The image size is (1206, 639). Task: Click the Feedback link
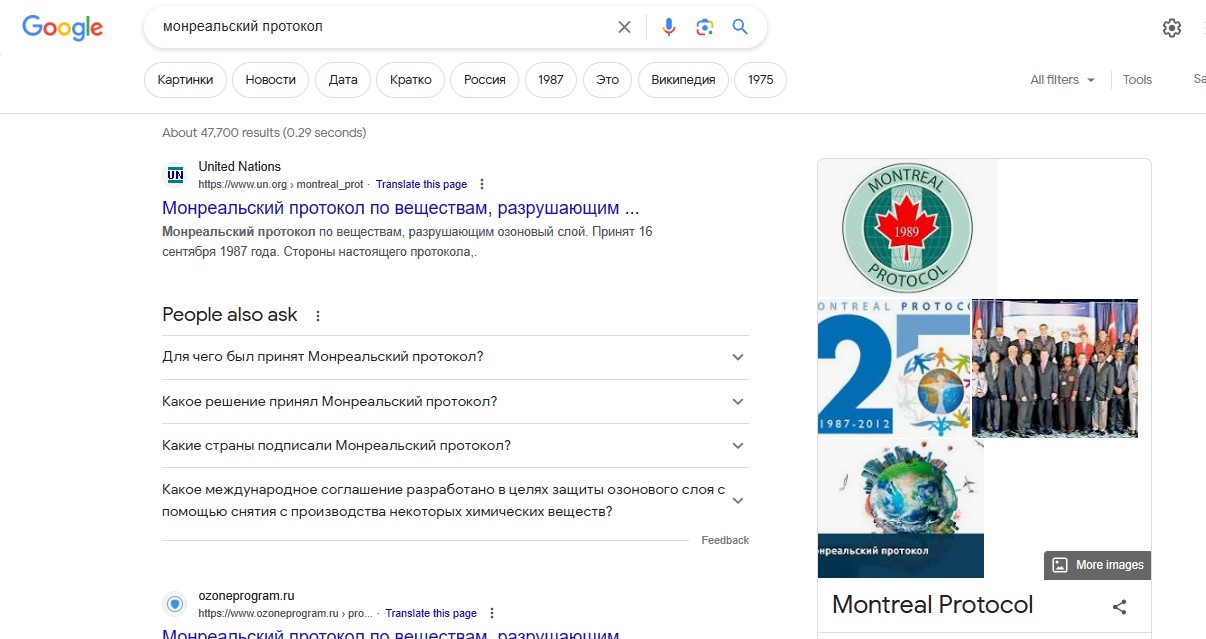click(x=725, y=540)
